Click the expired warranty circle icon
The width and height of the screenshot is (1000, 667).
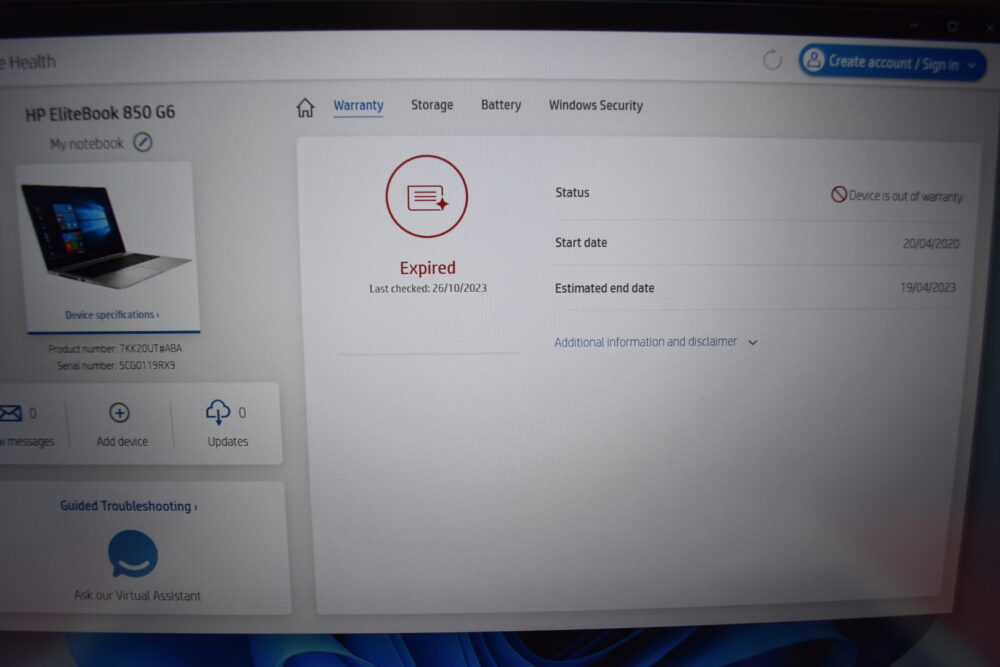click(427, 196)
